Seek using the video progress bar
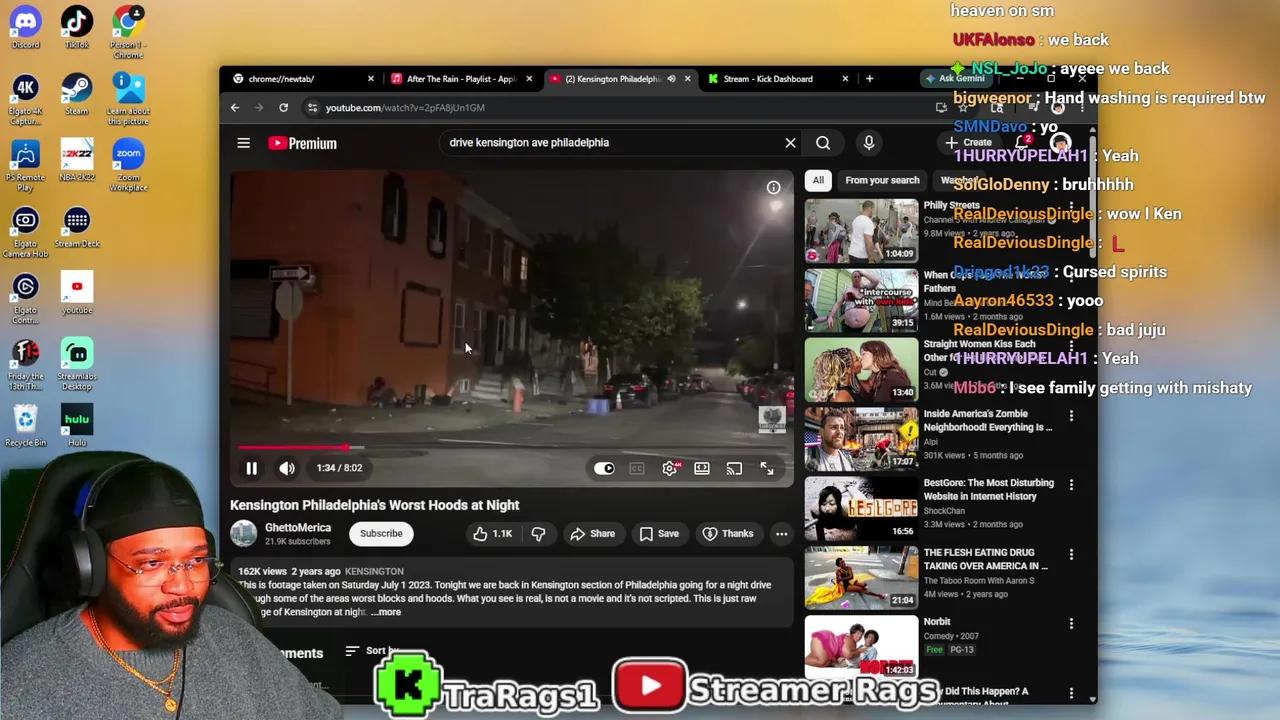This screenshot has height=720, width=1280. click(x=512, y=448)
